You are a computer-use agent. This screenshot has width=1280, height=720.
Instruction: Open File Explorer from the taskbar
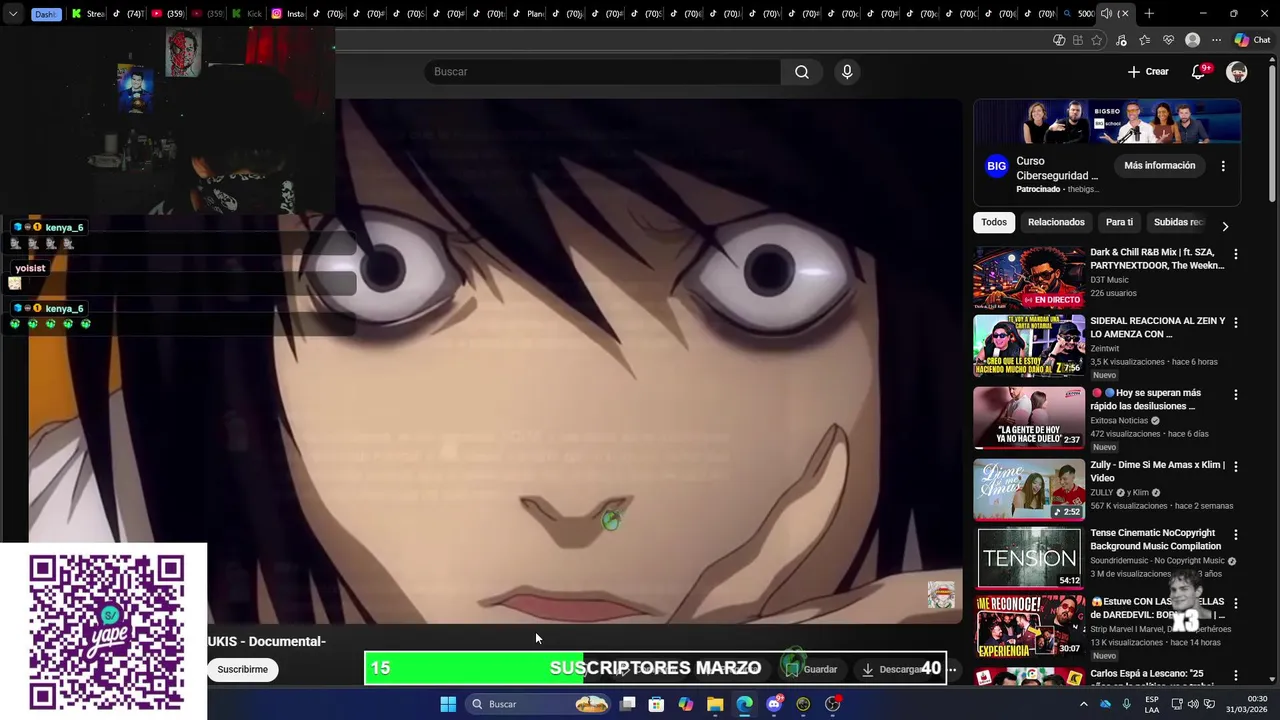pos(715,704)
